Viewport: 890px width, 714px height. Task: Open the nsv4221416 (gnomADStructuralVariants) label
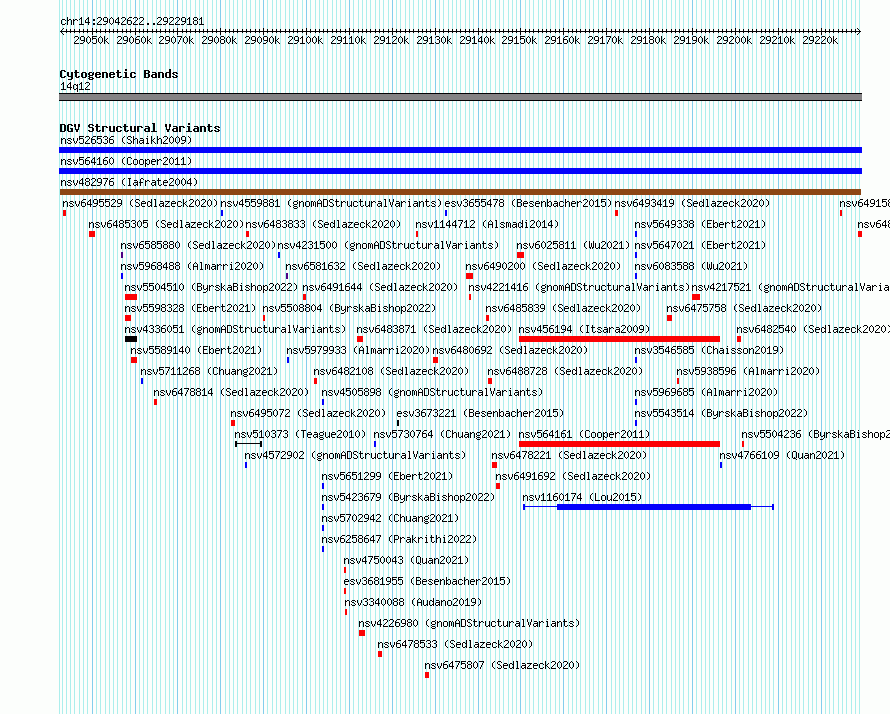click(x=579, y=287)
